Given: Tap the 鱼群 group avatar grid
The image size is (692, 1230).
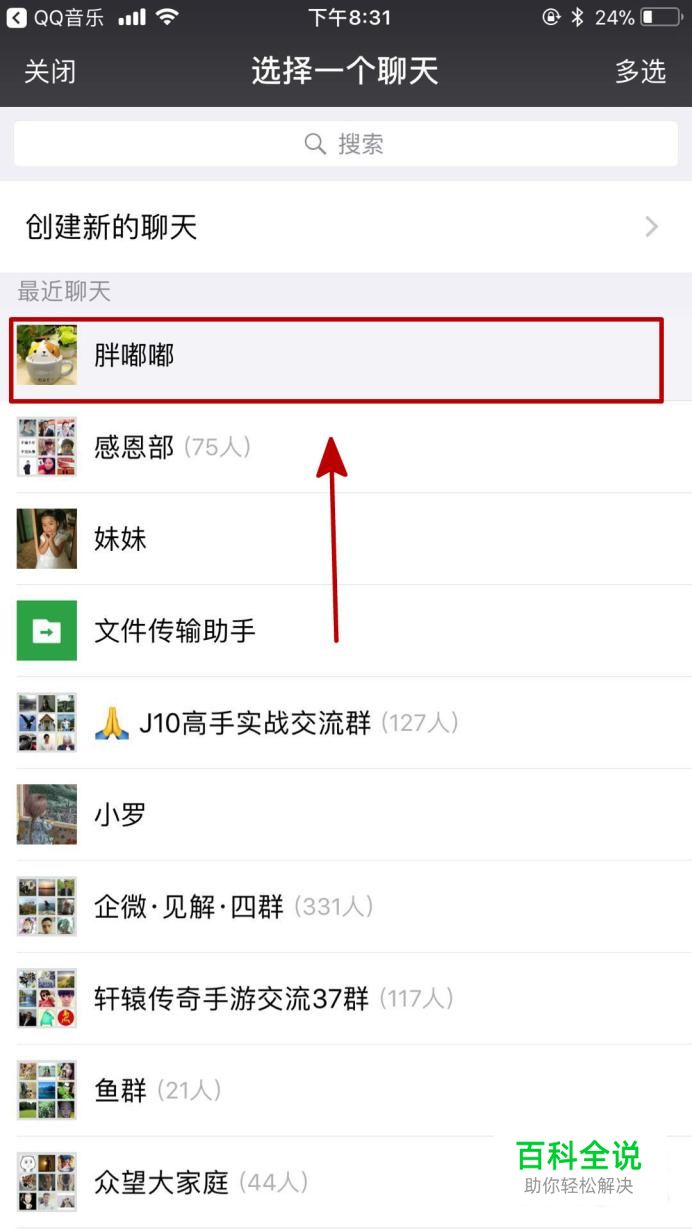Looking at the screenshot, I should (x=46, y=1090).
